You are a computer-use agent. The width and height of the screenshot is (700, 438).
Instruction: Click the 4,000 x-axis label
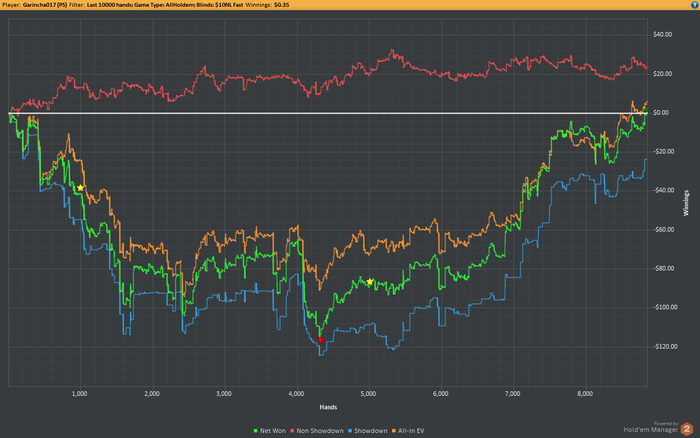pos(296,394)
